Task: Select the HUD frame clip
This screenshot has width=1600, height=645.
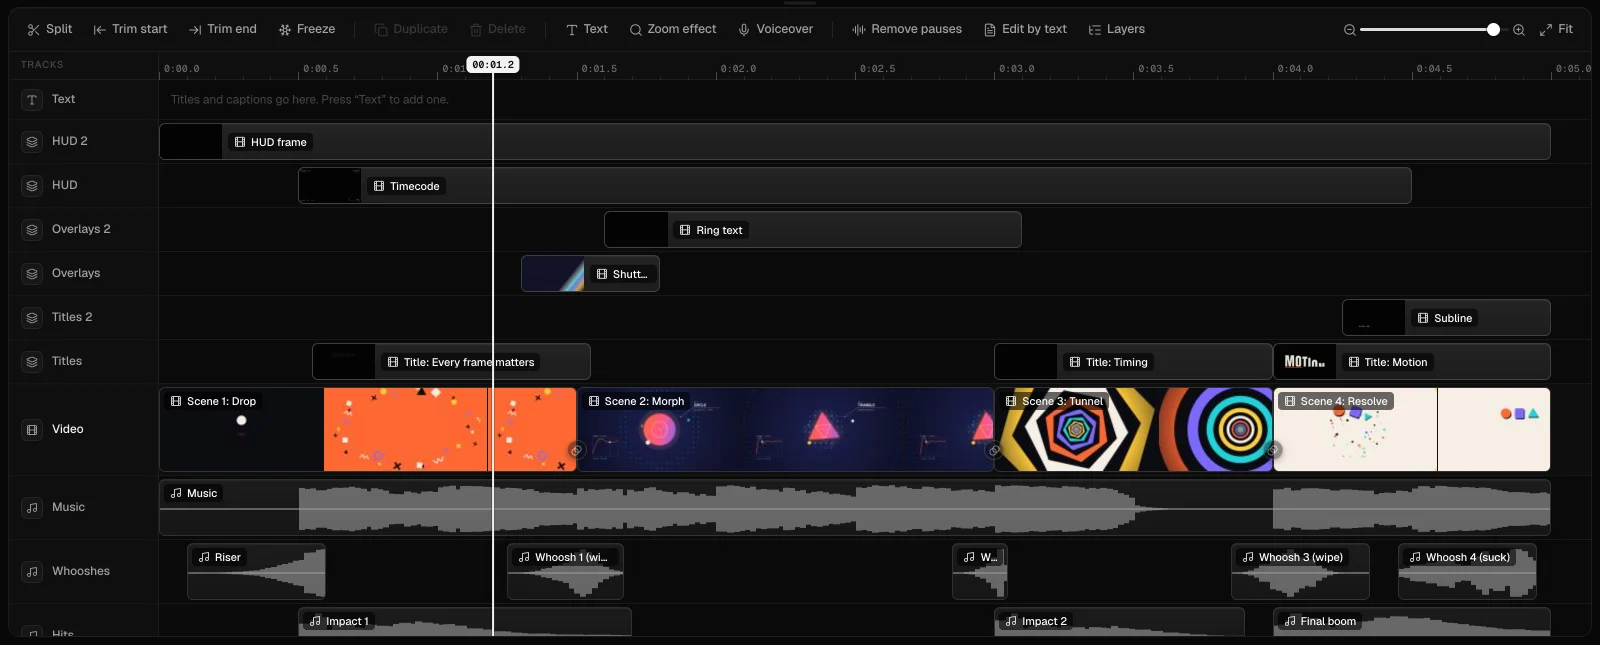Action: [854, 142]
